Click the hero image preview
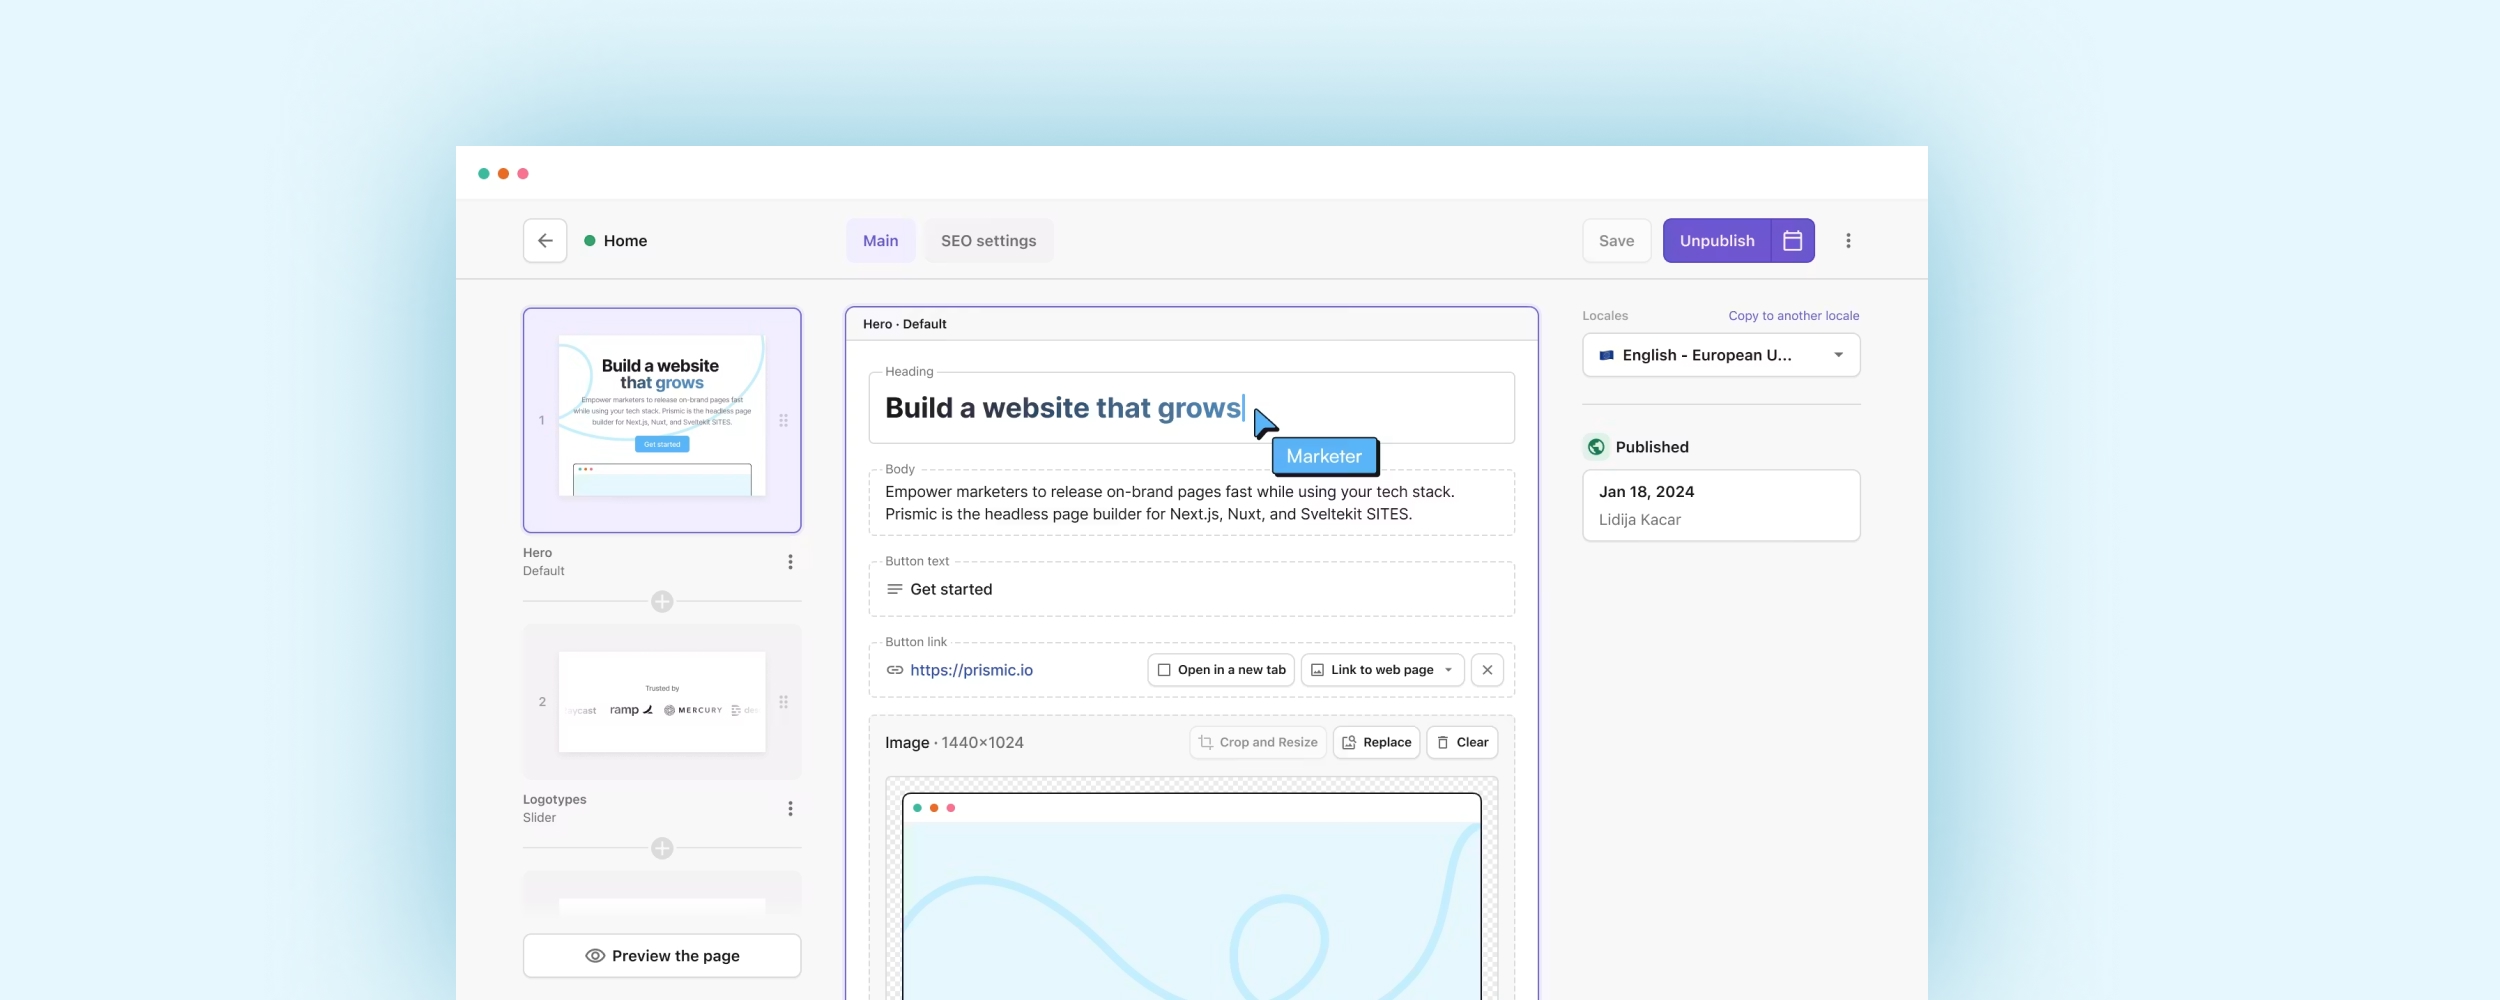This screenshot has width=2500, height=1000. 1192,889
